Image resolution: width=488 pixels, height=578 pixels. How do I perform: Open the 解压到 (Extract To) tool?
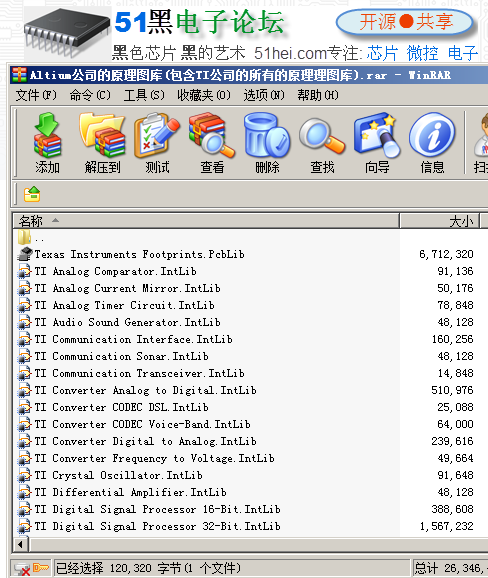point(102,143)
